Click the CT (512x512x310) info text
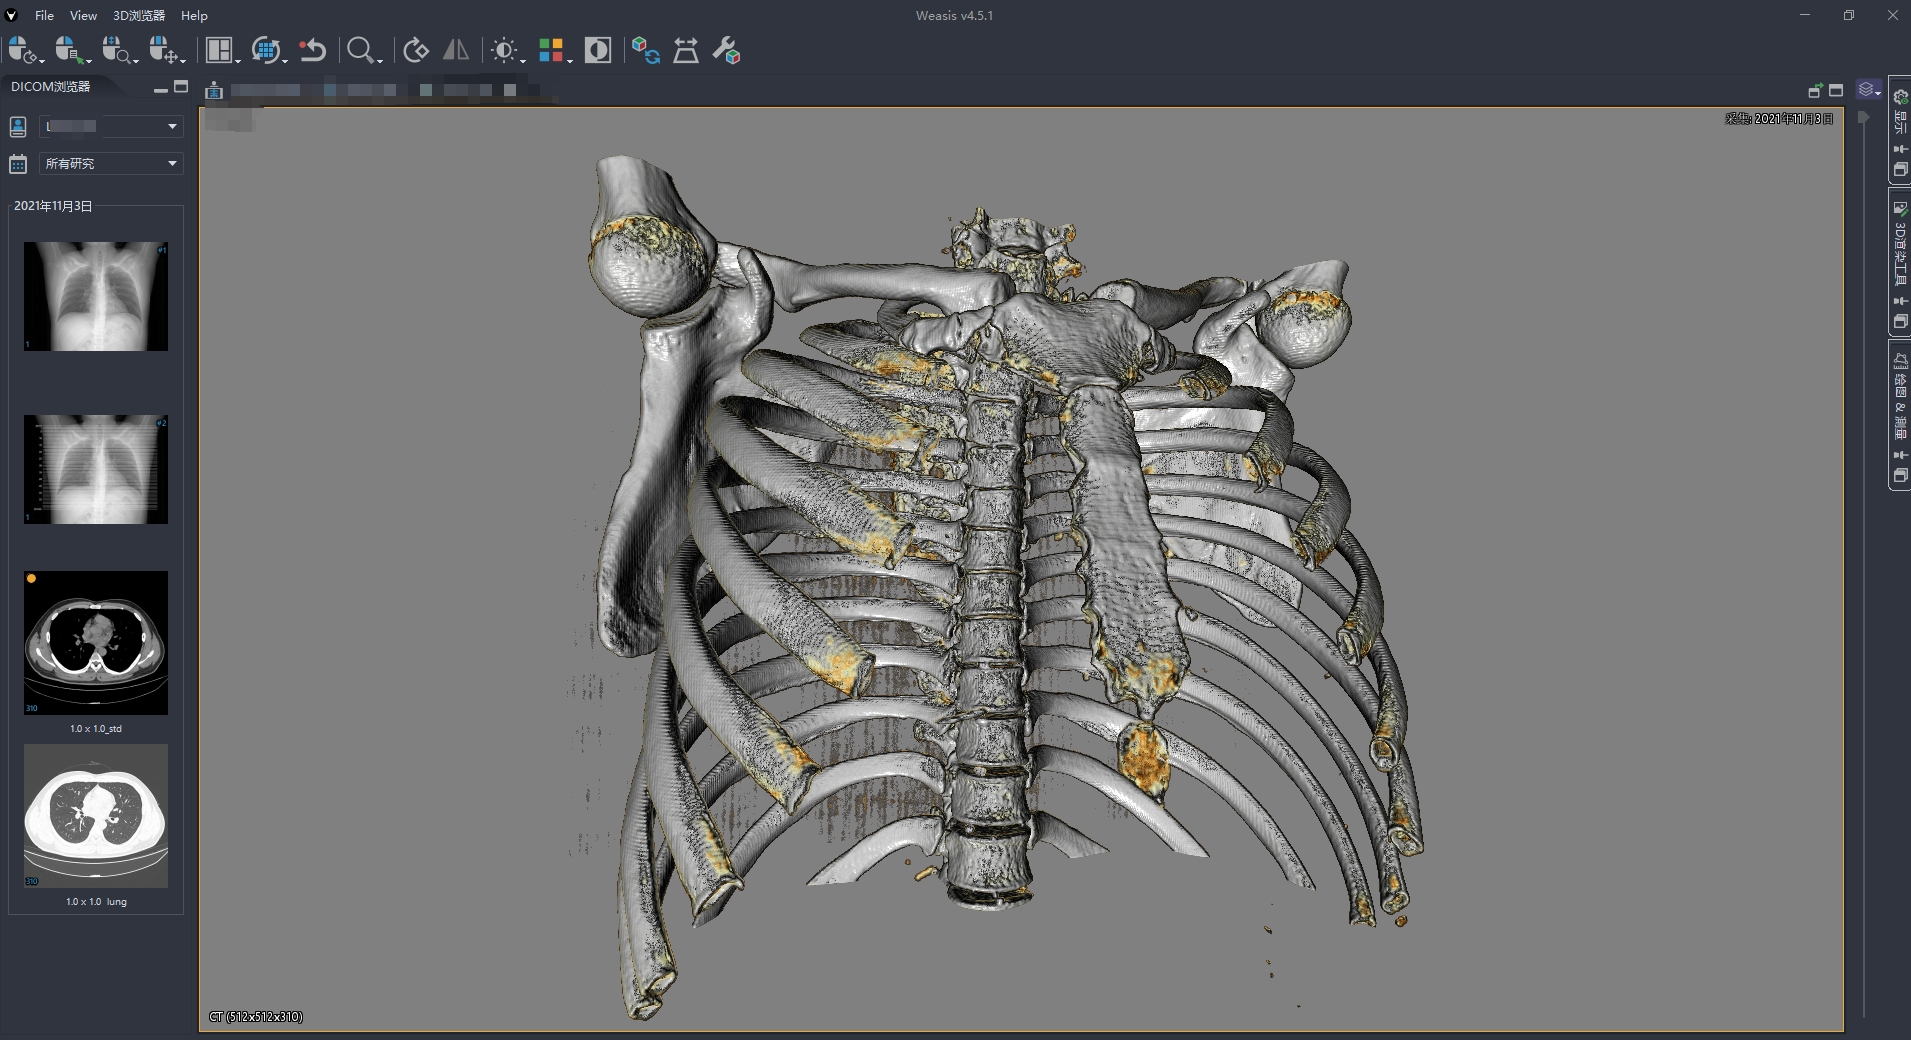This screenshot has height=1040, width=1911. tap(256, 1017)
